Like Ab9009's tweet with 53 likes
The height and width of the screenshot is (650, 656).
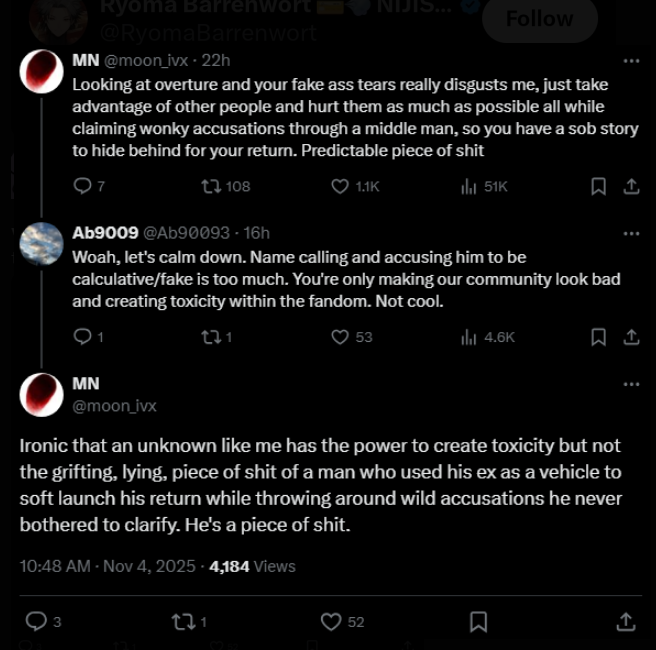[340, 337]
